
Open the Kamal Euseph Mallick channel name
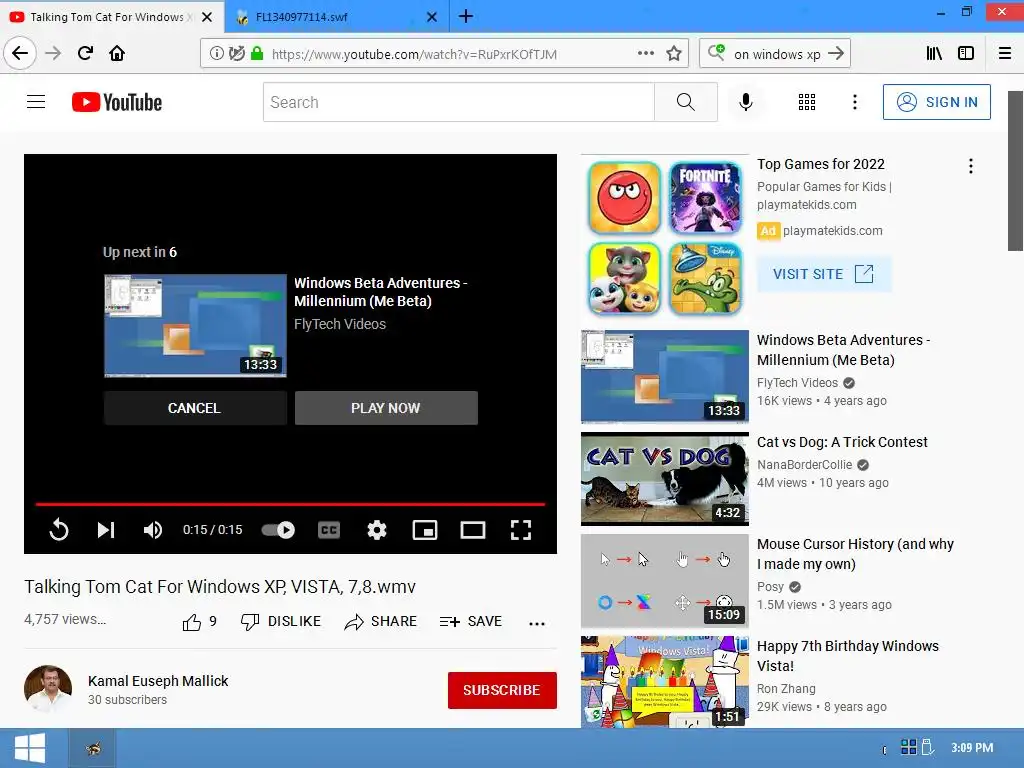tap(158, 681)
